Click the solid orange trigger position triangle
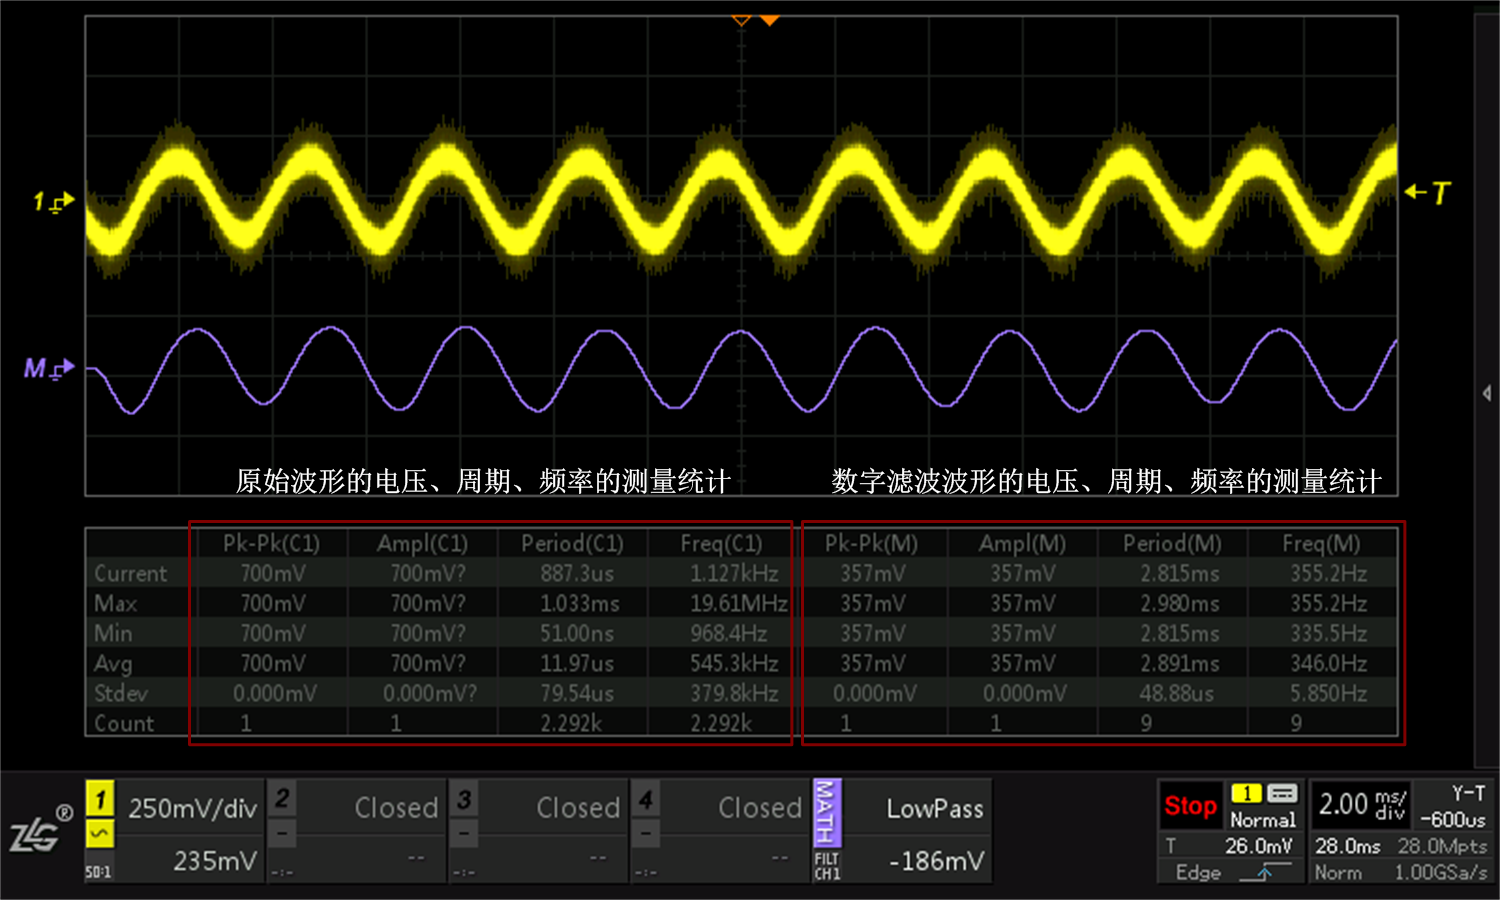The height and width of the screenshot is (900, 1500). [x=769, y=19]
